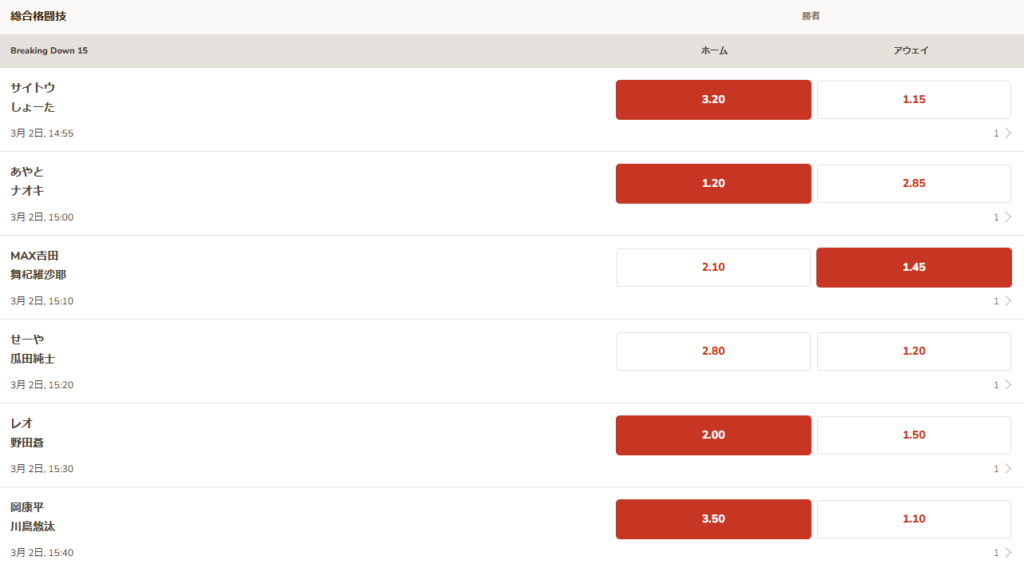Select home odds 2.80 for せーや

(x=713, y=351)
